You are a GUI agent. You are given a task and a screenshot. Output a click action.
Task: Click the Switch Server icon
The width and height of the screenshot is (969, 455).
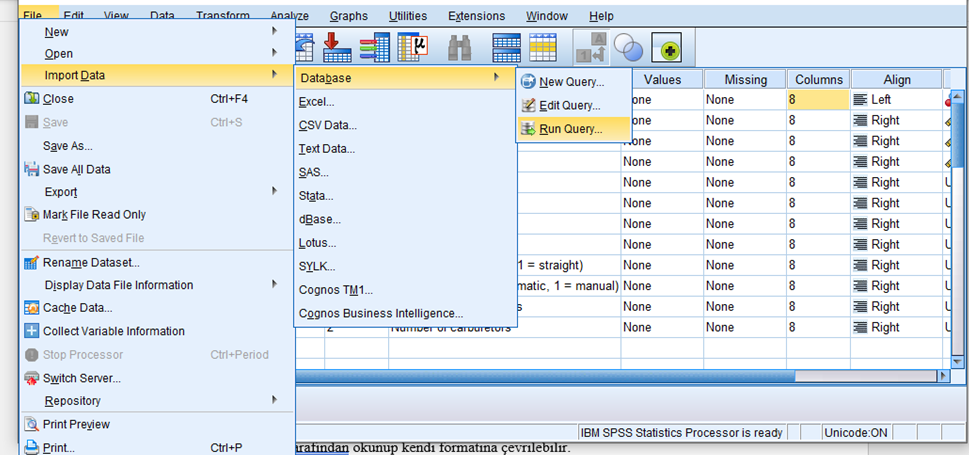pos(32,378)
